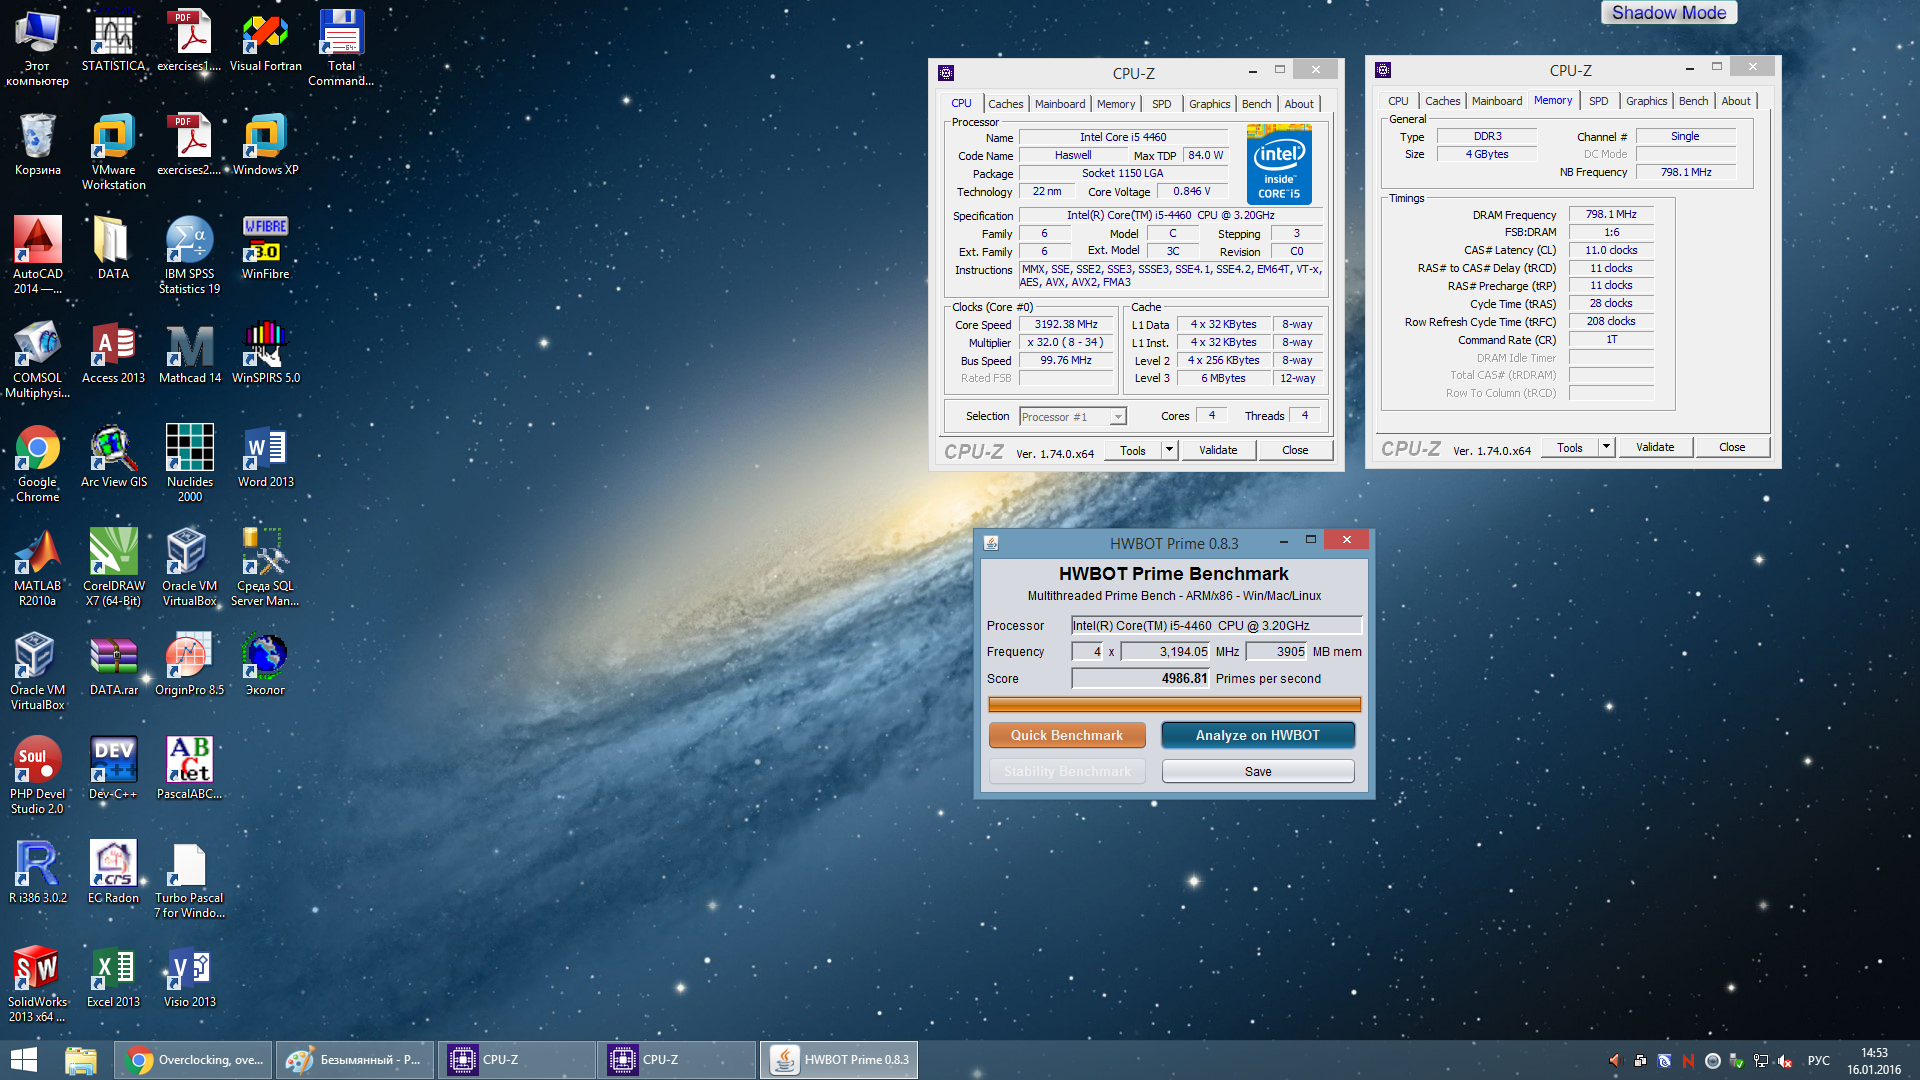Click Tools button in left CPU-Z window
The height and width of the screenshot is (1080, 1920).
coord(1133,450)
